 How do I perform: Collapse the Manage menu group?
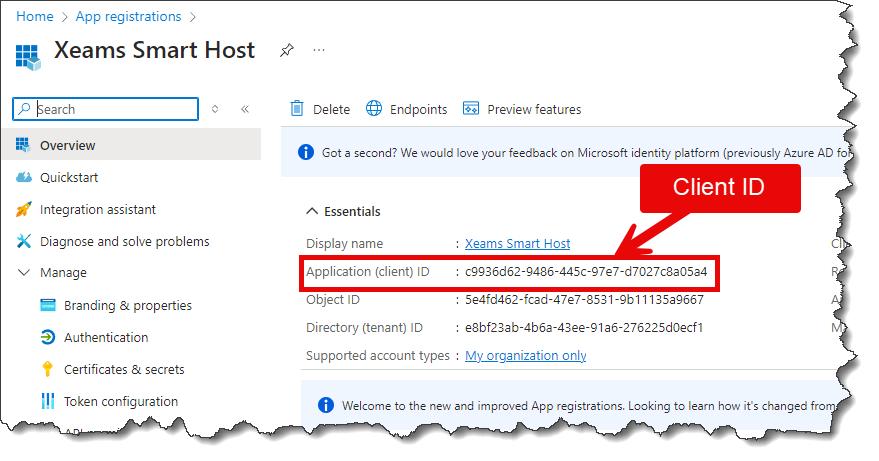pyautogui.click(x=24, y=273)
